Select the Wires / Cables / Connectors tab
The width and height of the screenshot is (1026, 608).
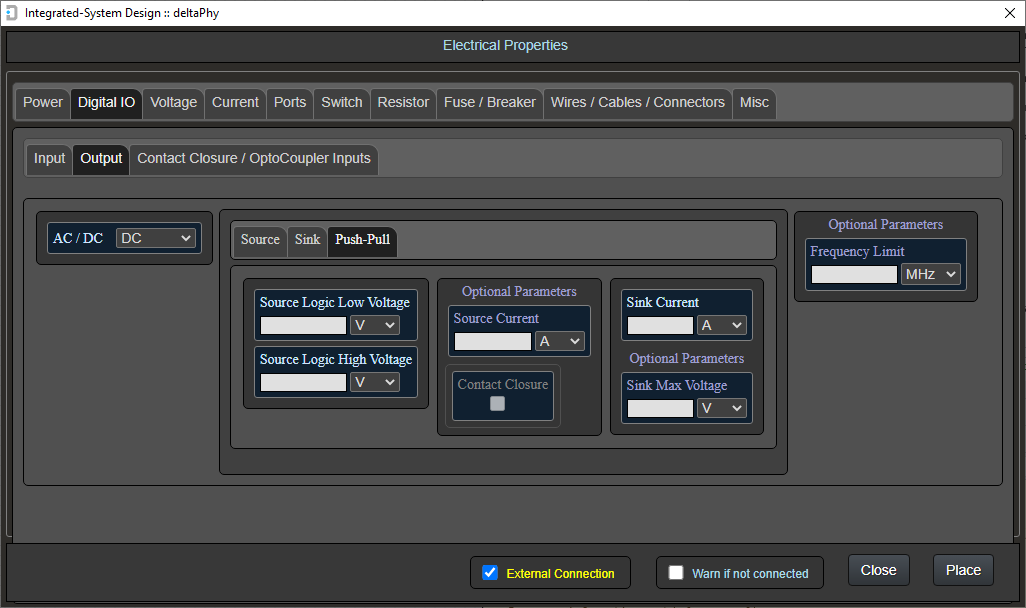[637, 102]
